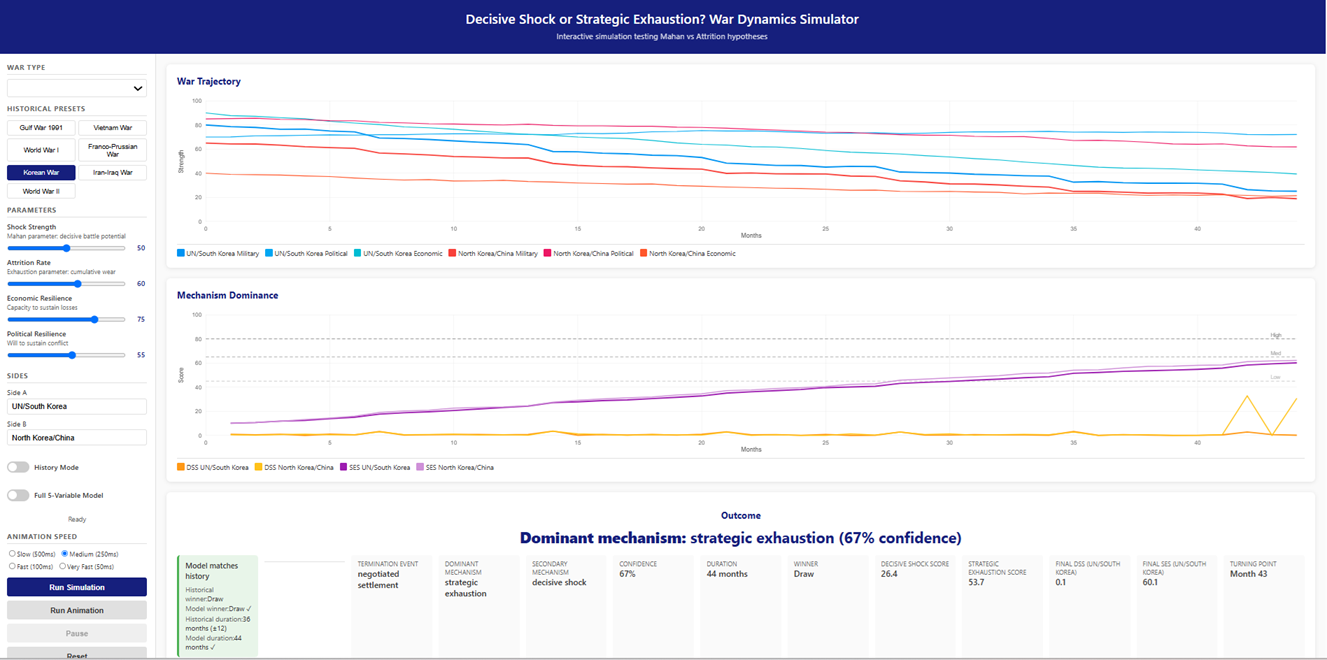Enable History Mode switch
This screenshot has height=660, width=1327.
pos(18,467)
